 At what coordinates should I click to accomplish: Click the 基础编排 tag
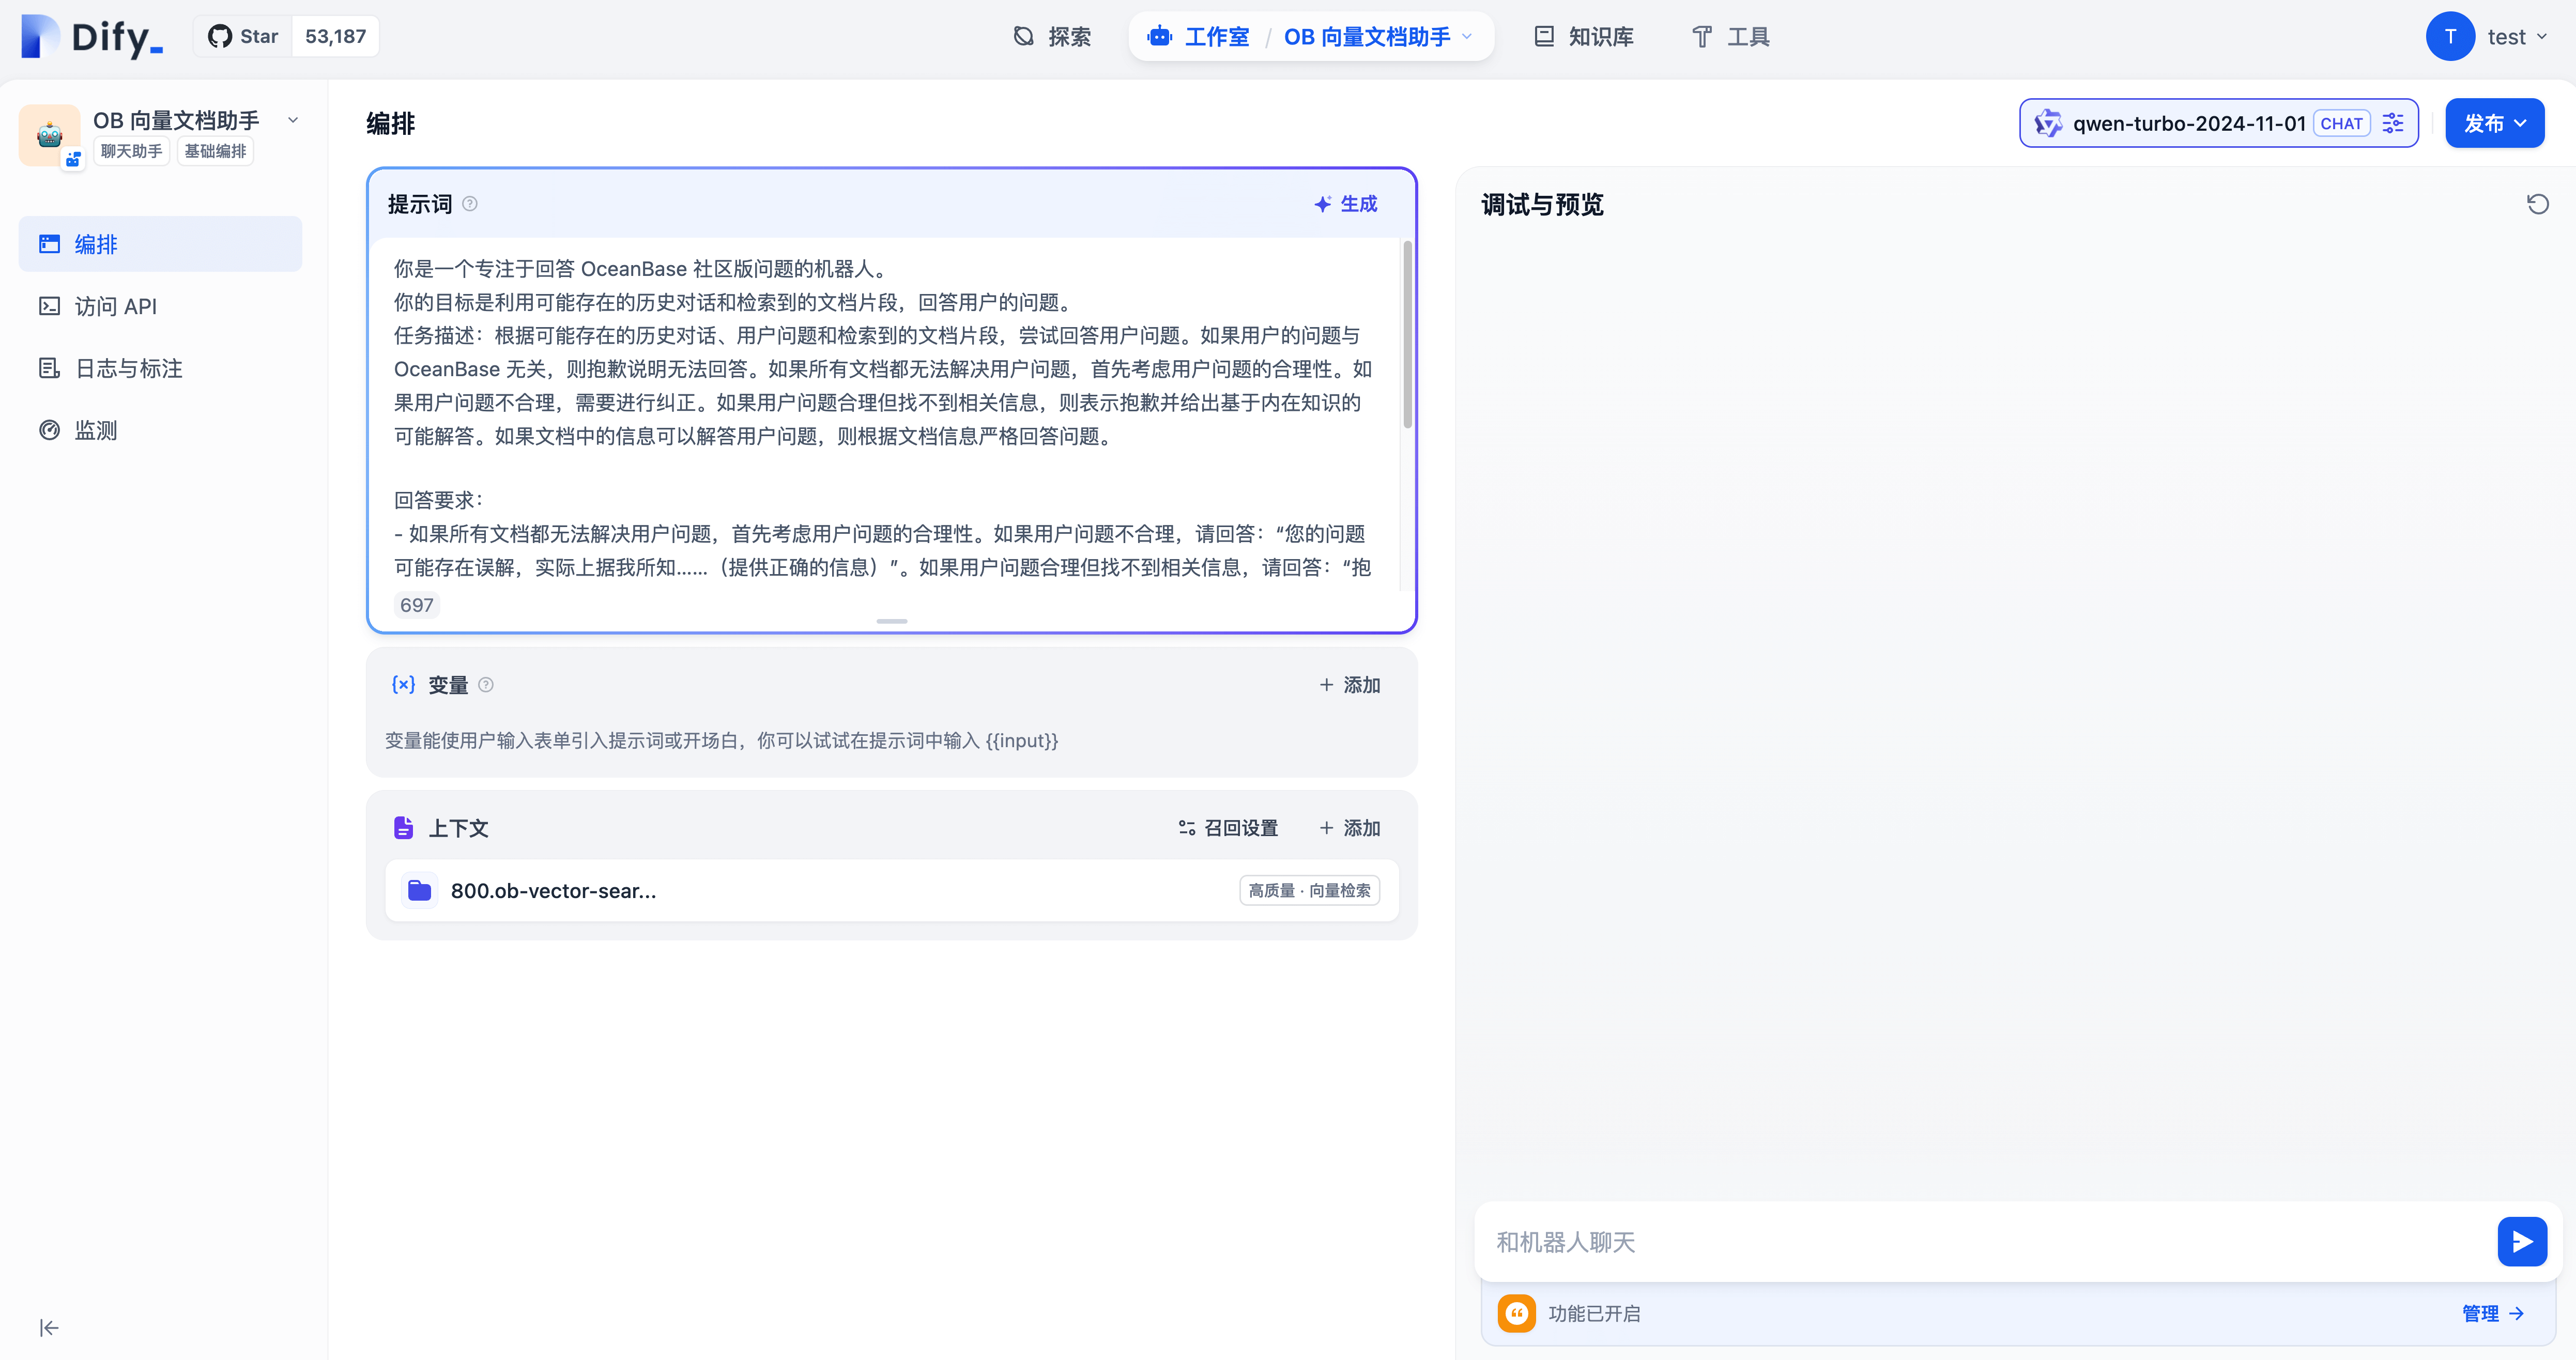(215, 151)
